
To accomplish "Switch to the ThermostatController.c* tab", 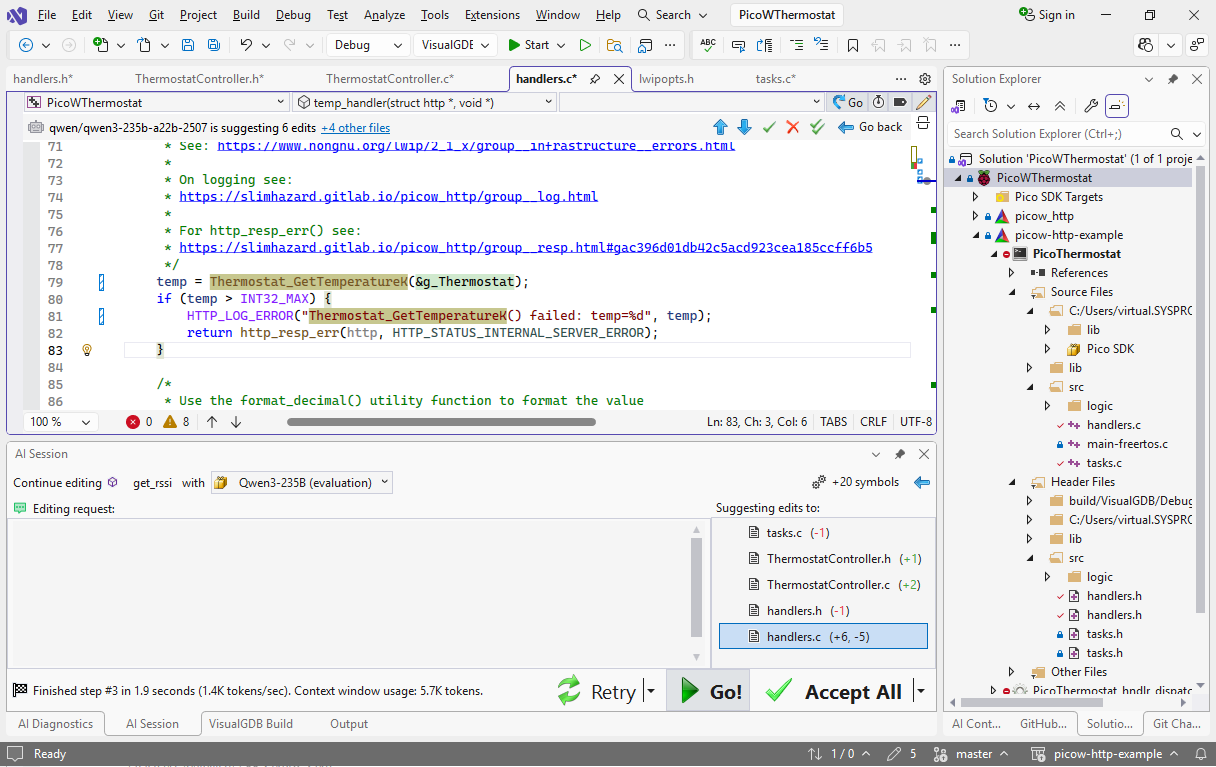I will (389, 79).
